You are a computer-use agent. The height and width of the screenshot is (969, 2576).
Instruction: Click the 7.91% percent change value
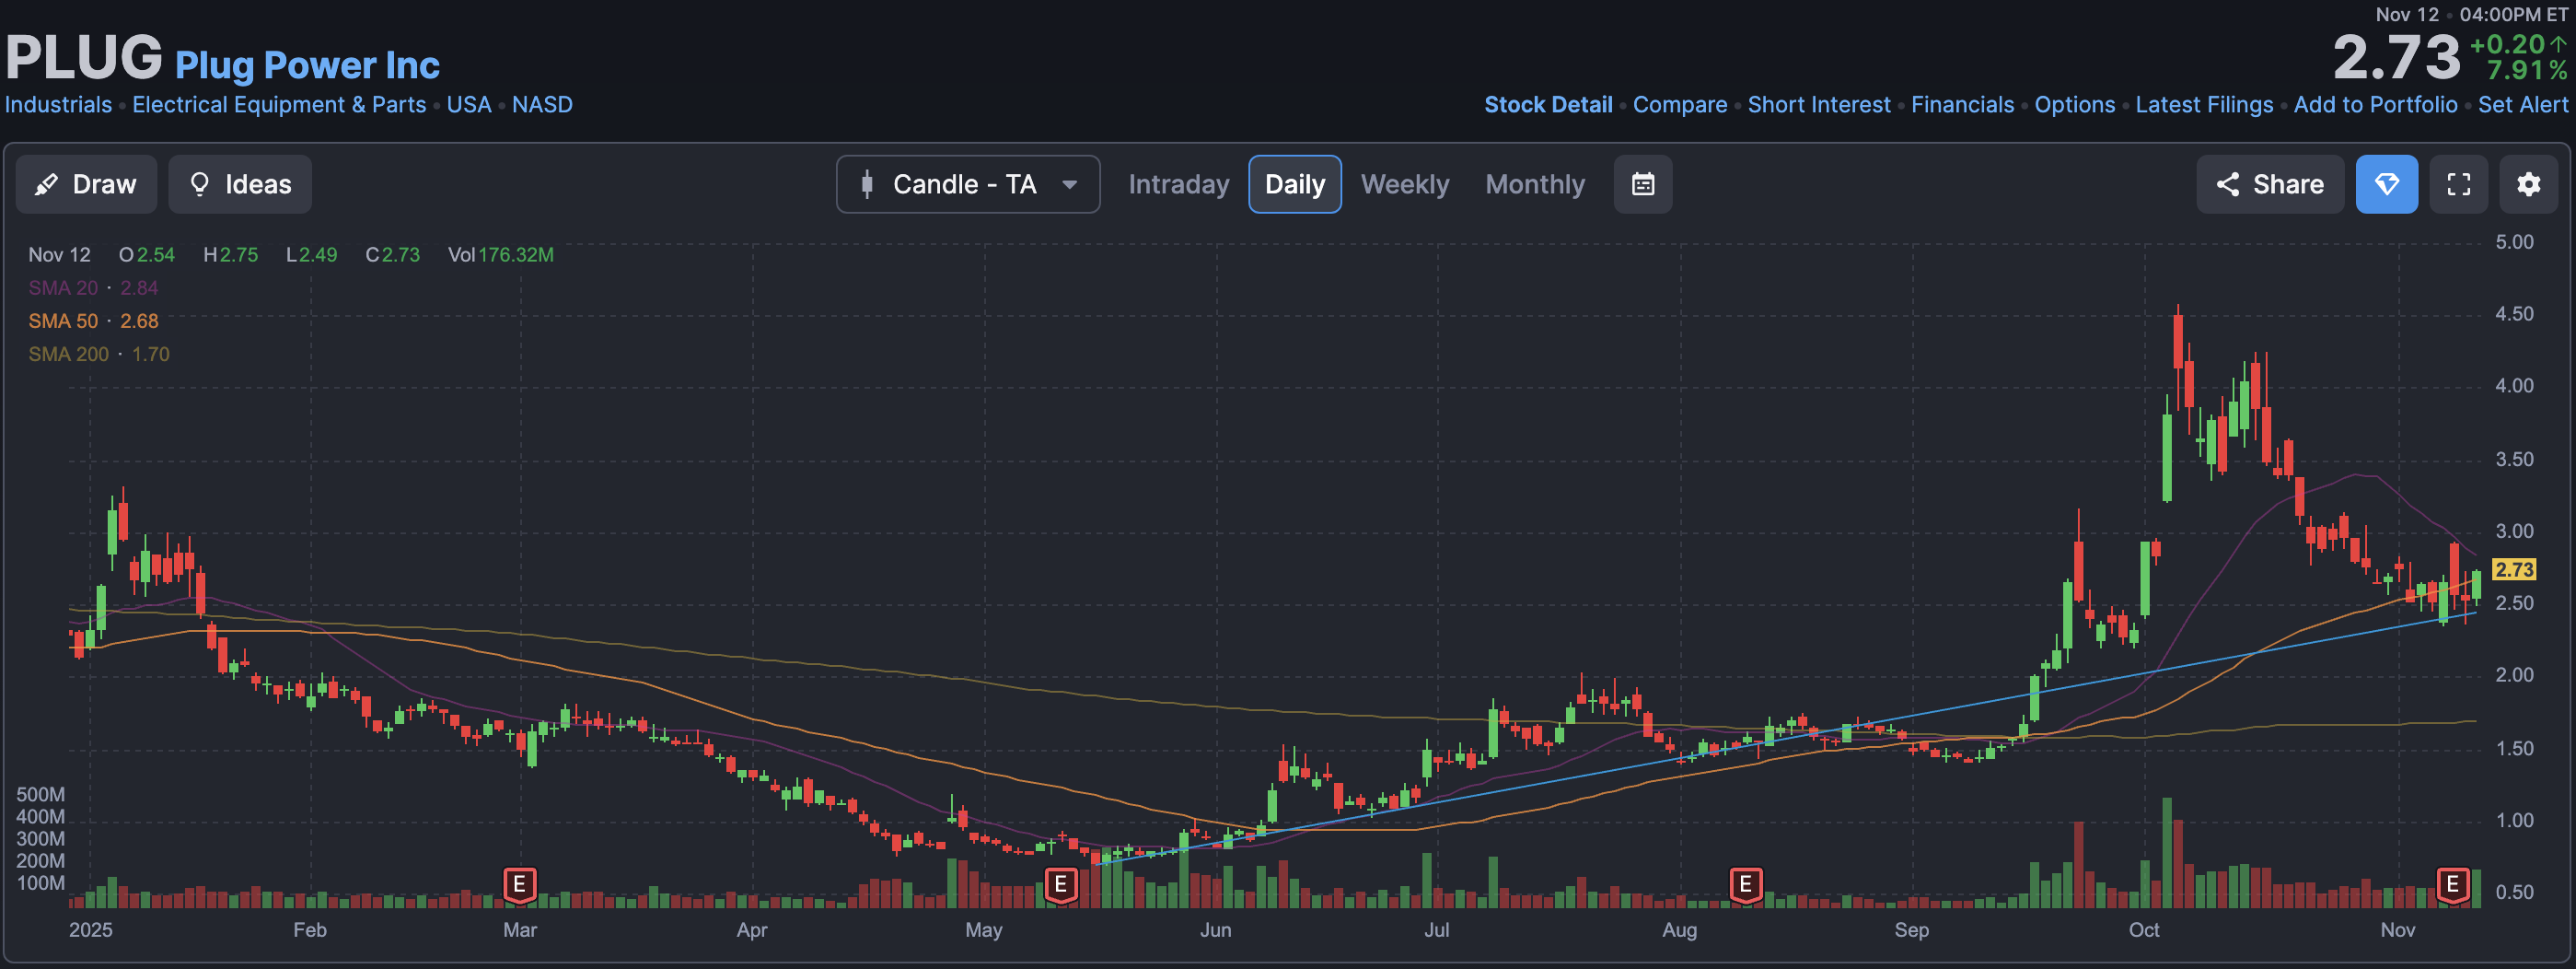[2526, 70]
